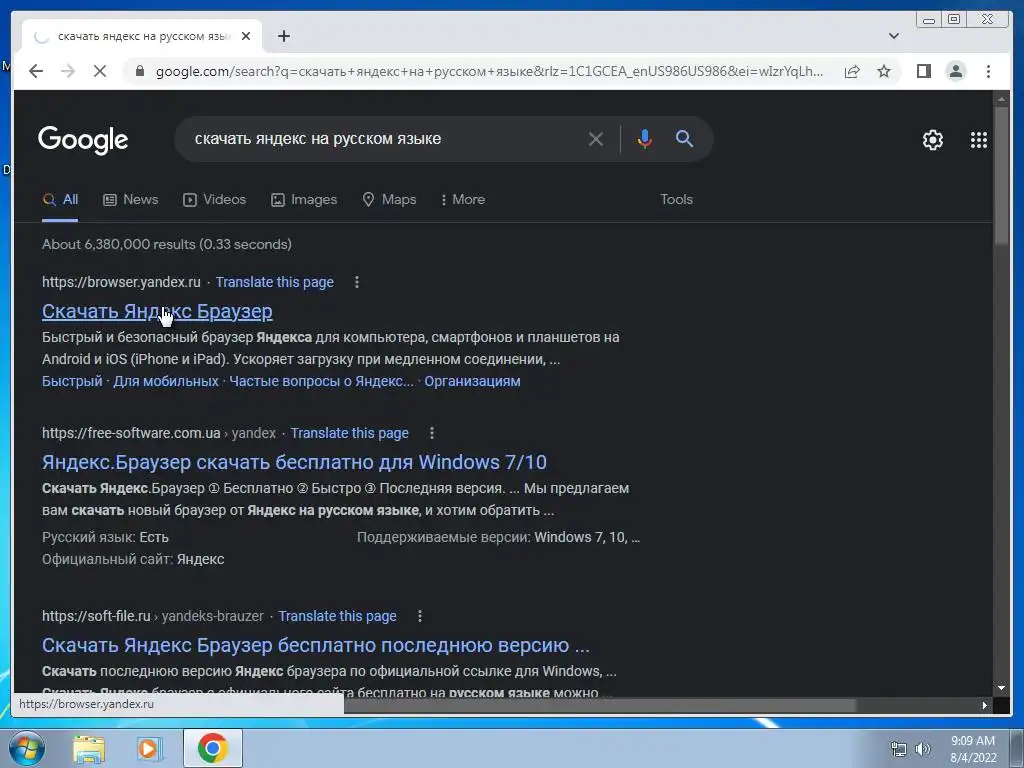Image resolution: width=1024 pixels, height=768 pixels.
Task: View site information via lock icon
Action: pos(139,71)
